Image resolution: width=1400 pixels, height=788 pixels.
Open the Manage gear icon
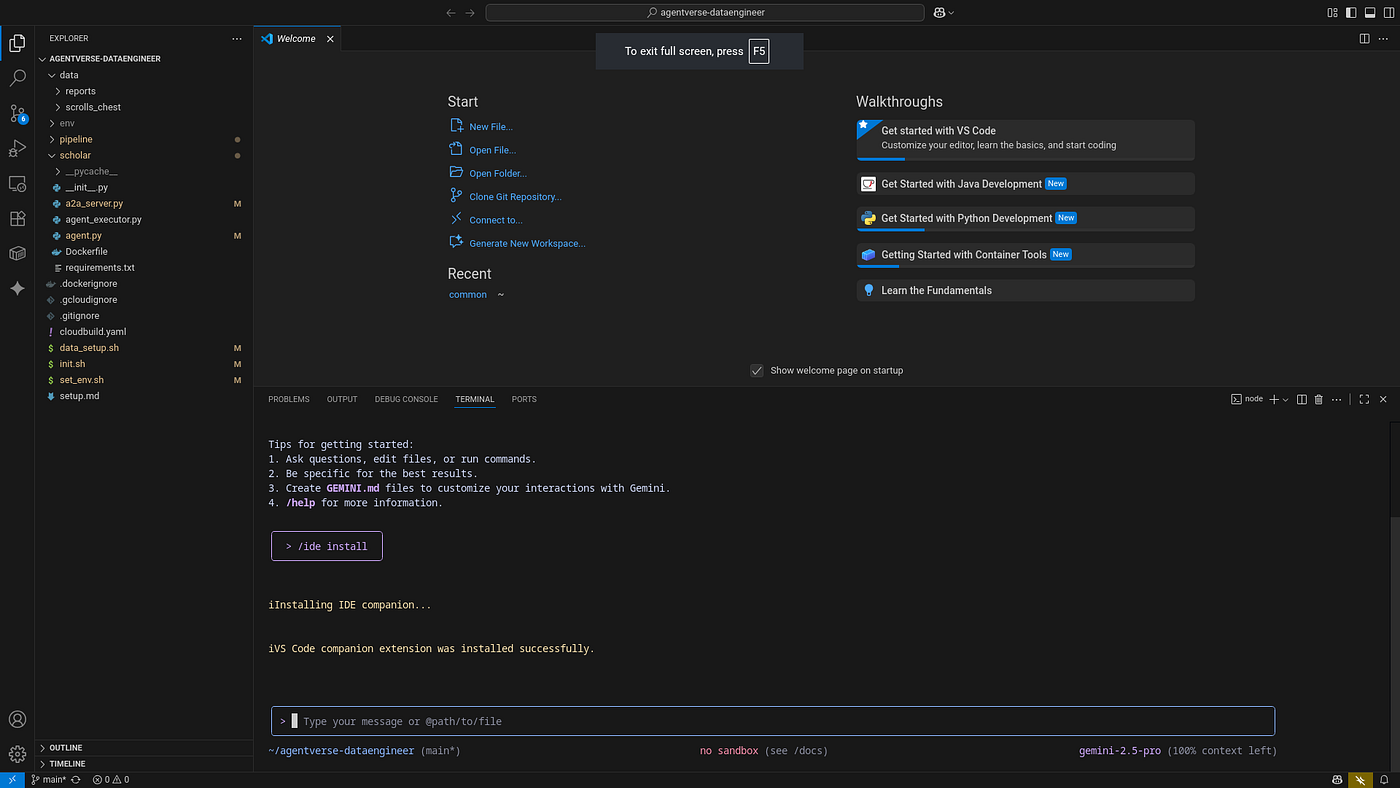pos(17,754)
